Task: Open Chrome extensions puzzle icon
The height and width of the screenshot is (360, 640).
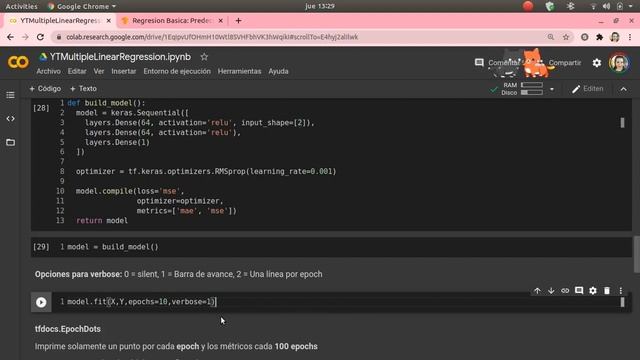Action: click(599, 37)
